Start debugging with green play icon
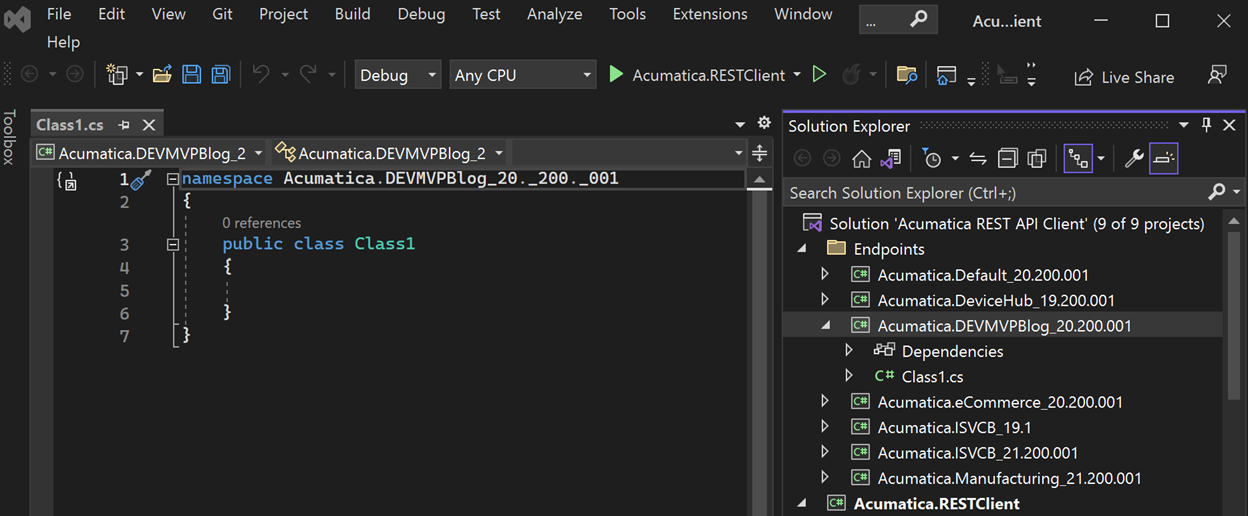Screen dimensions: 1248x516 click(x=616, y=75)
